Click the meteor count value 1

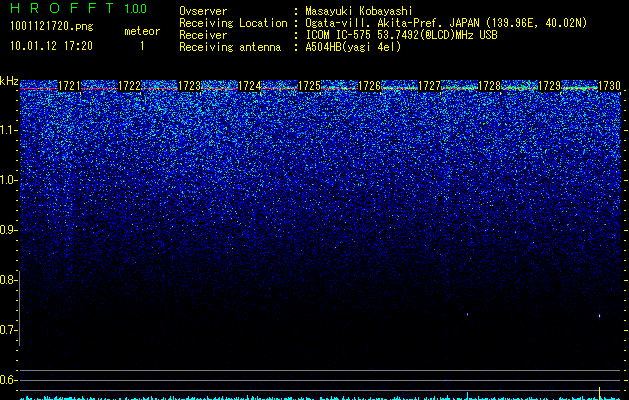point(142,46)
